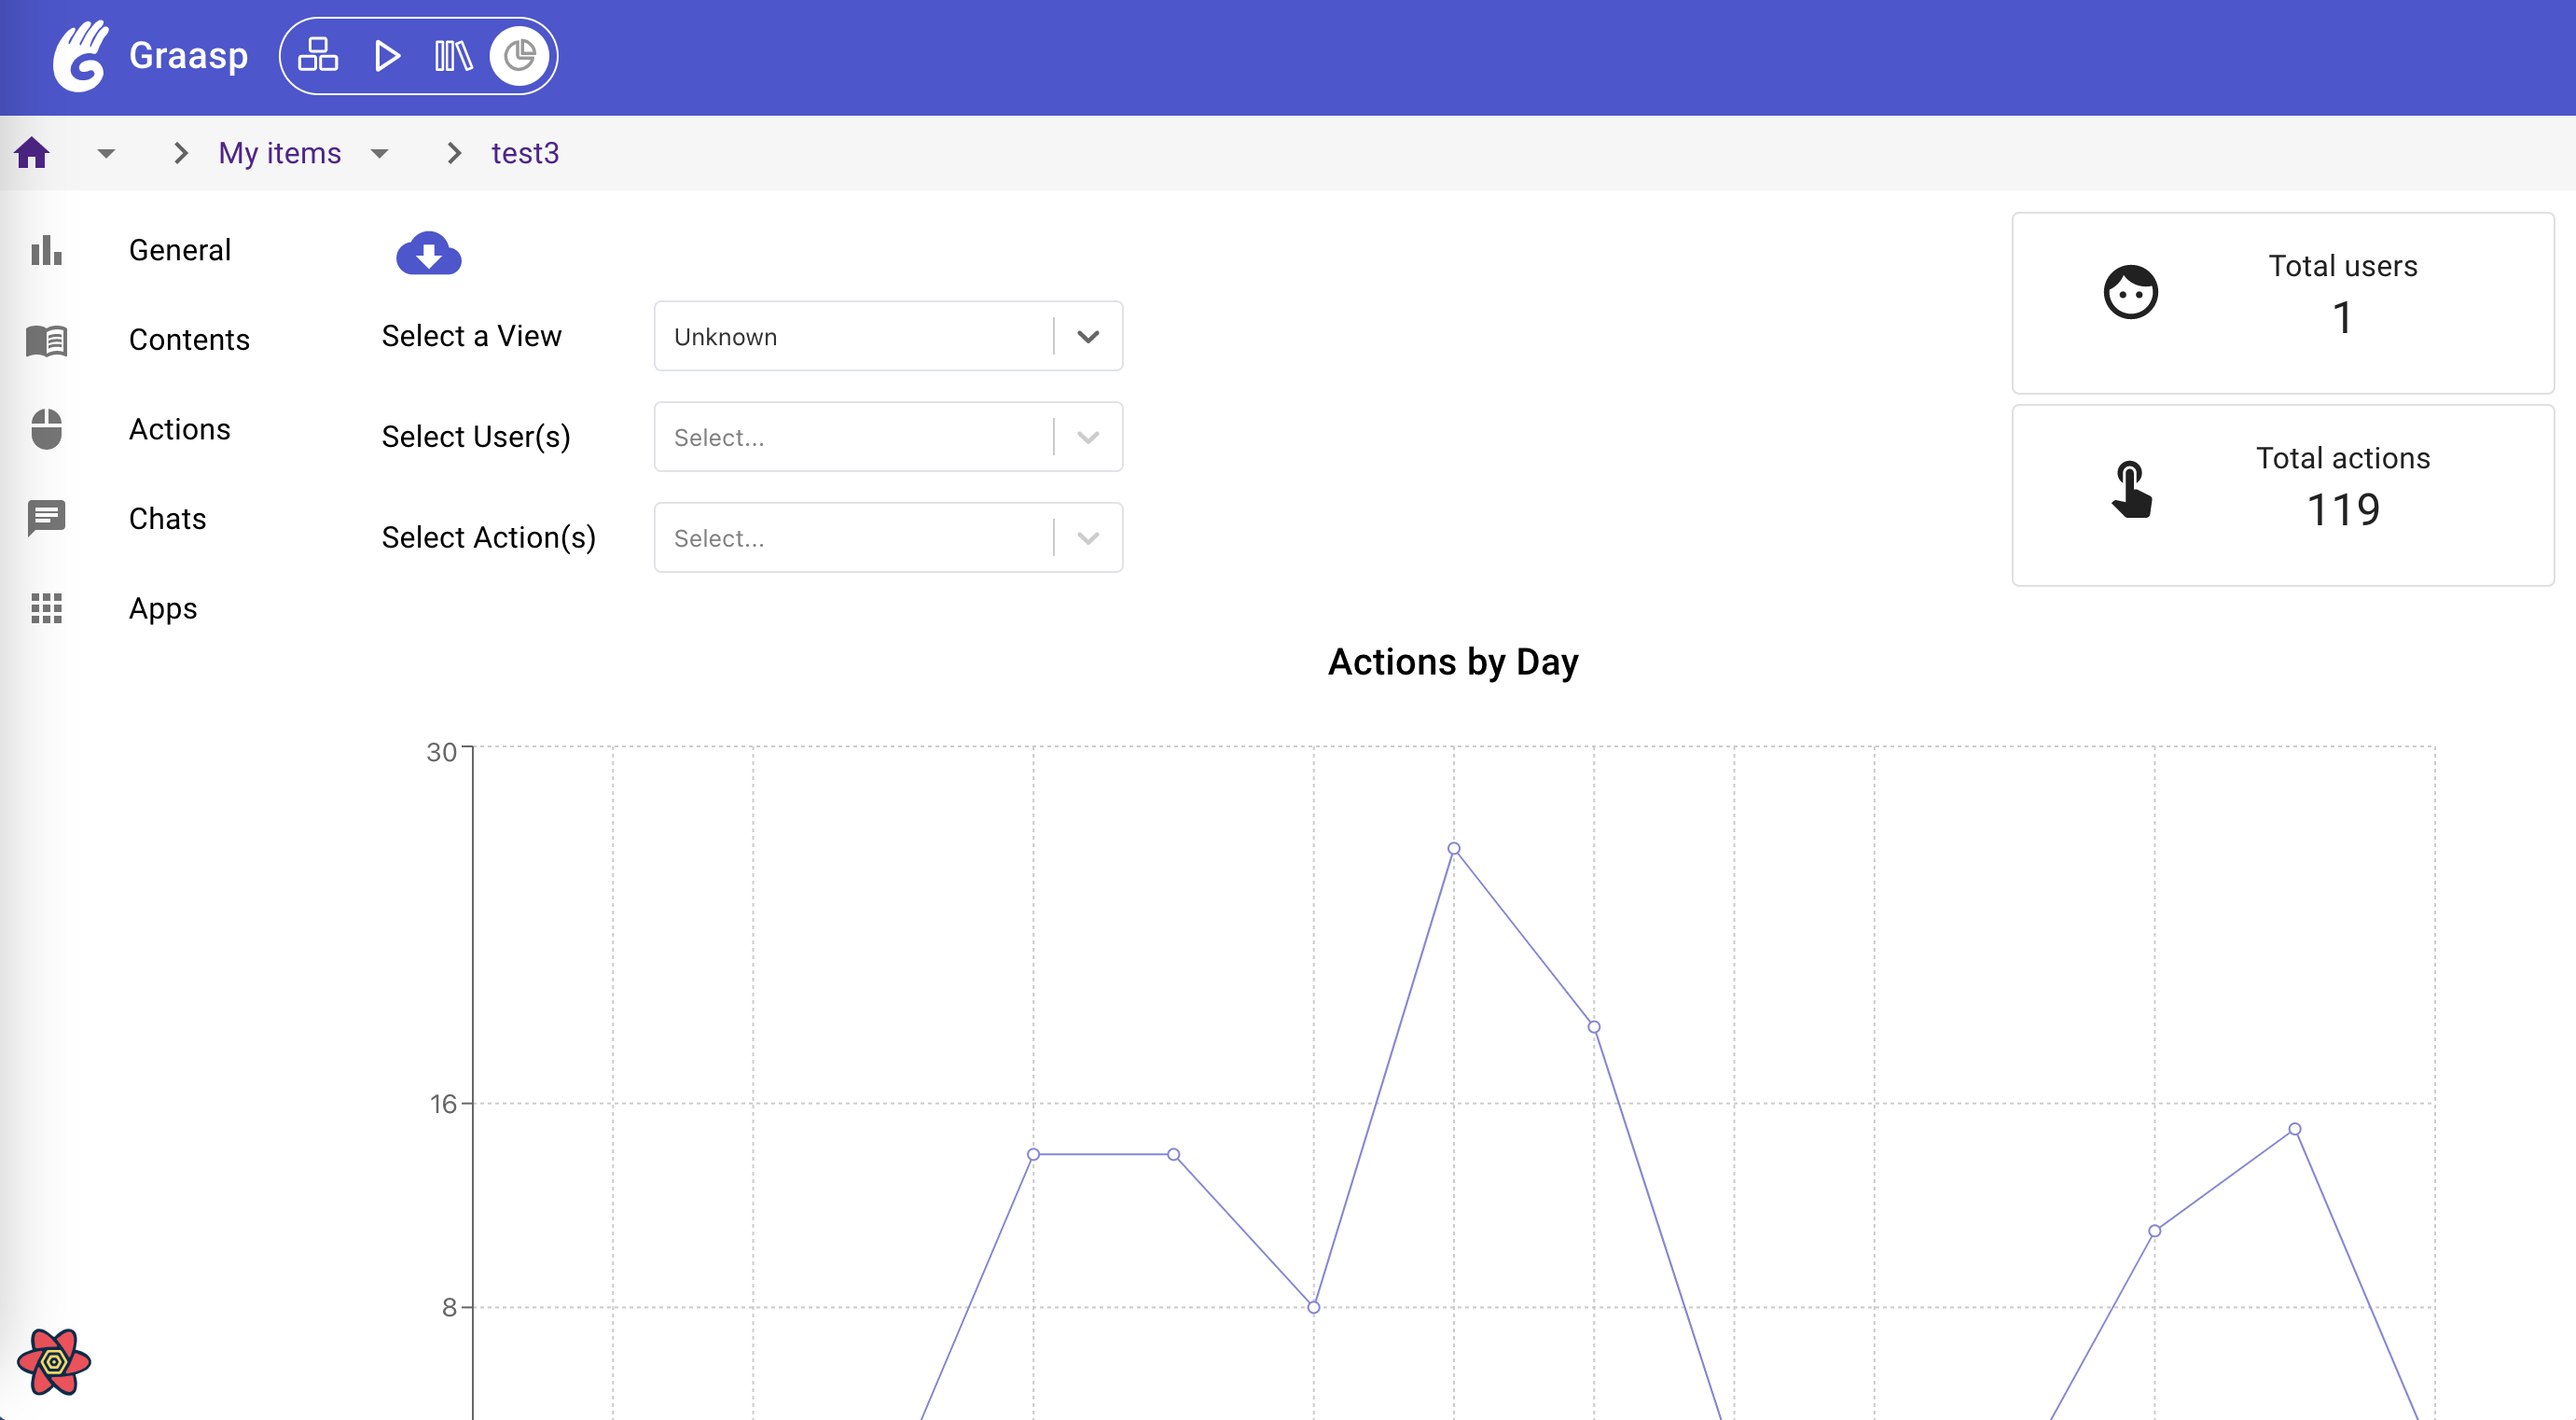Screen dimensions: 2576x1420
Task: Select the General bar-chart sidebar icon
Action: point(46,250)
